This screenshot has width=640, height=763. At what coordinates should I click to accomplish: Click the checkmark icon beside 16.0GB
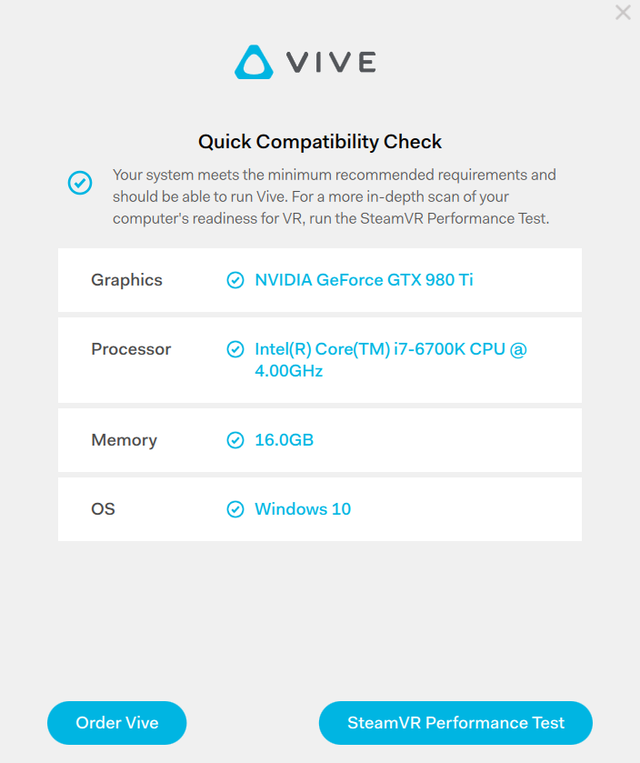click(x=235, y=440)
